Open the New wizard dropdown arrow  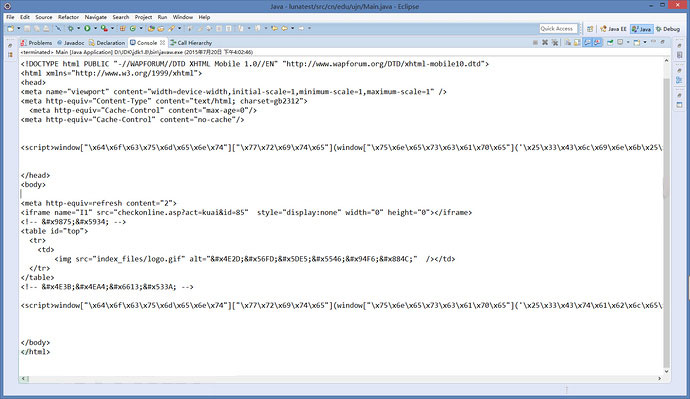pyautogui.click(x=18, y=28)
